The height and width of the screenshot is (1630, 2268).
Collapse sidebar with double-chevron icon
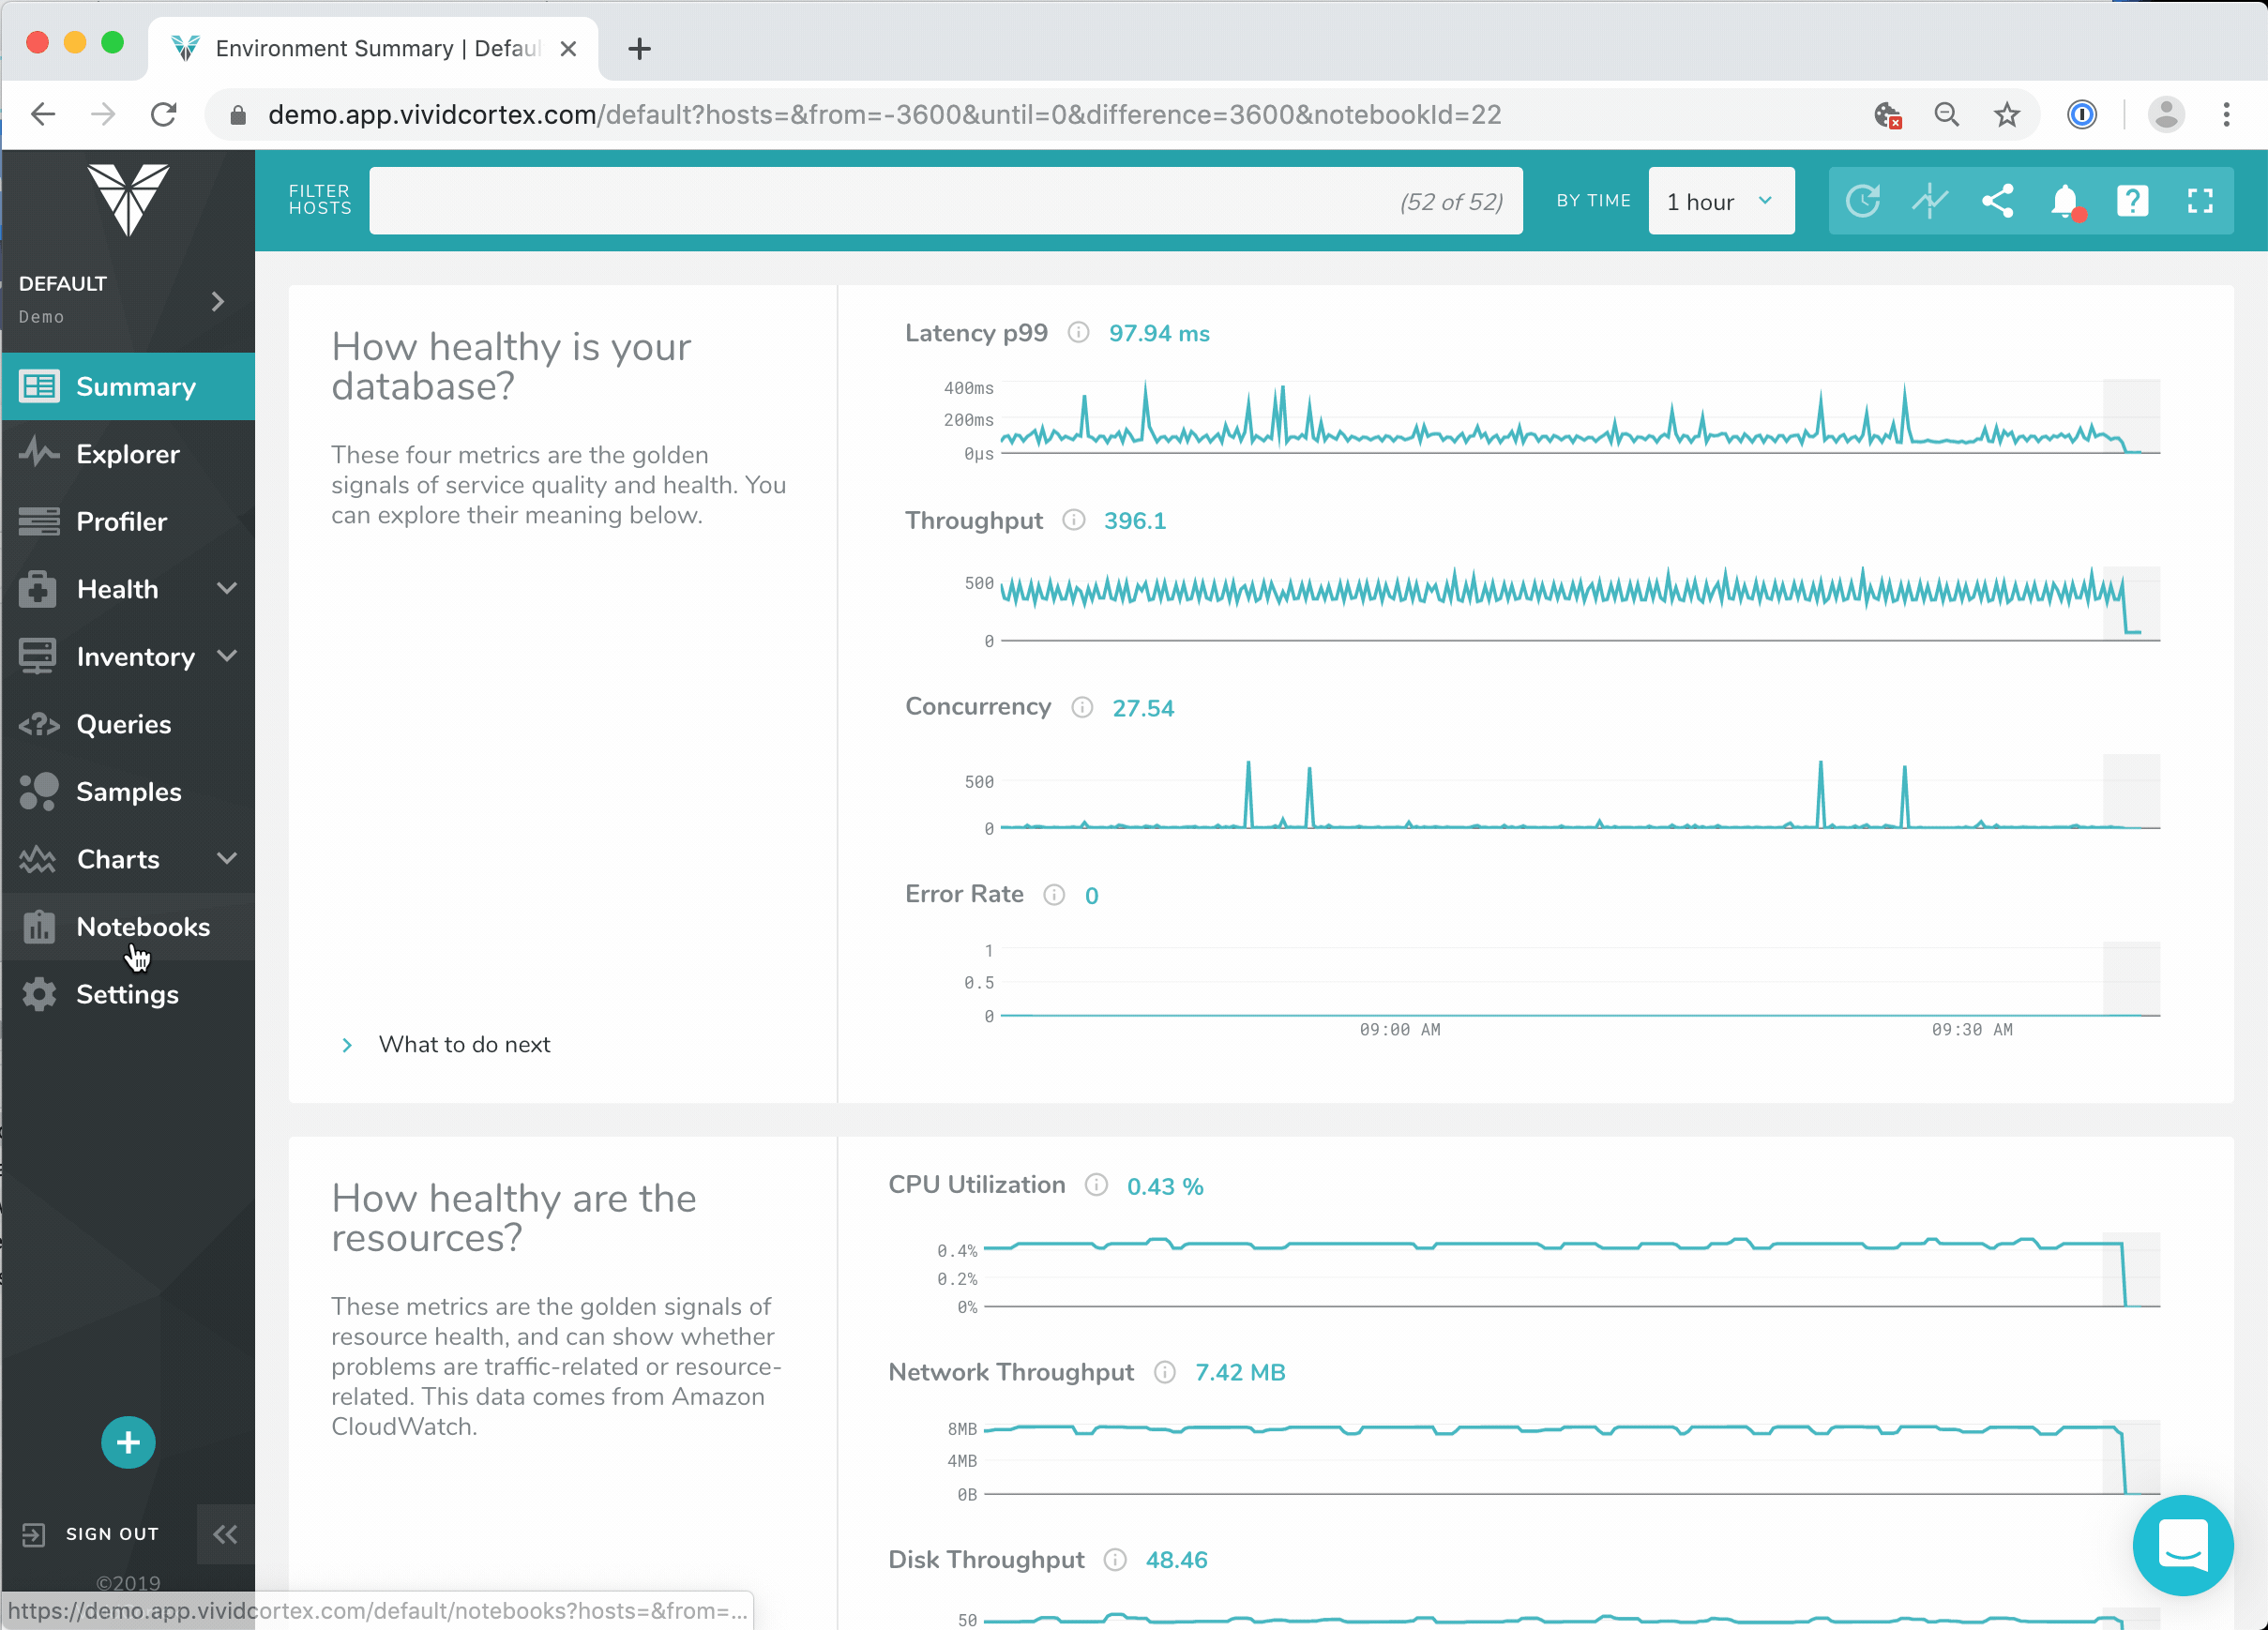[x=225, y=1534]
